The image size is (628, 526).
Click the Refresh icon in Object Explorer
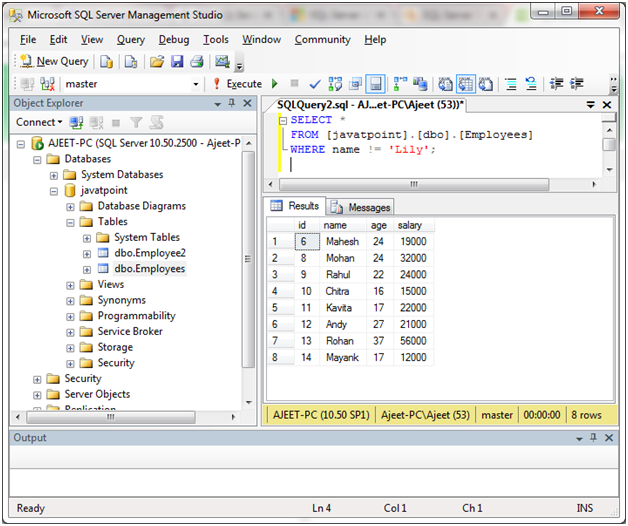[x=157, y=122]
